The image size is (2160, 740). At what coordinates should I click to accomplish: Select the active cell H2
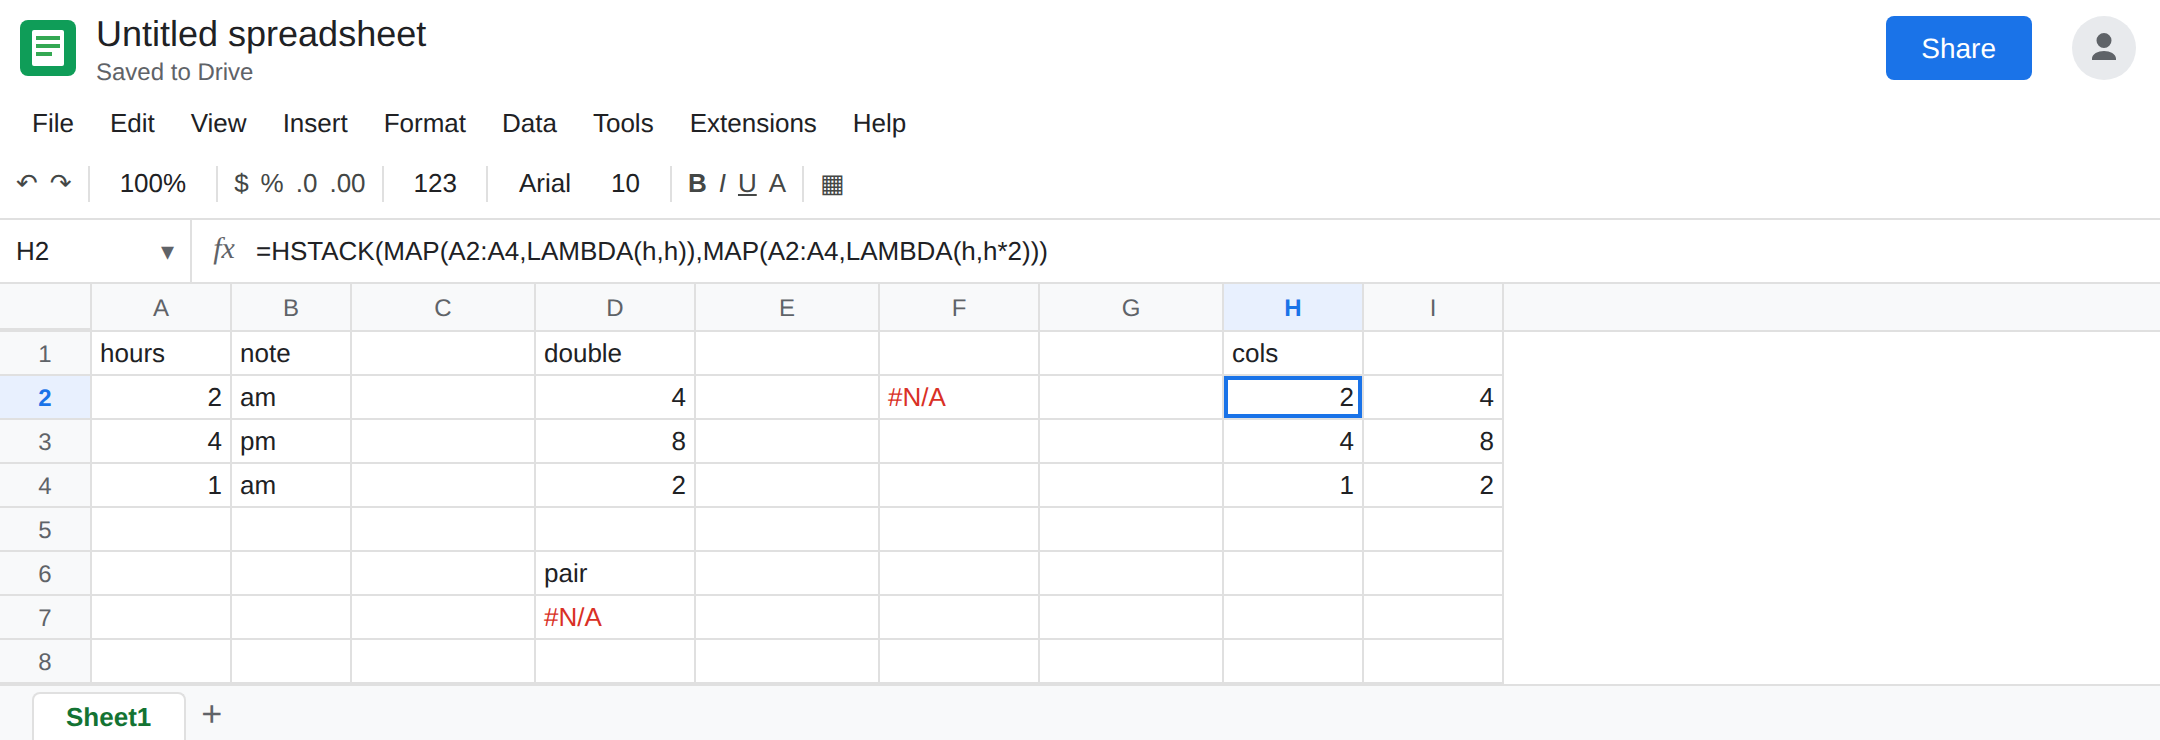pyautogui.click(x=1293, y=398)
